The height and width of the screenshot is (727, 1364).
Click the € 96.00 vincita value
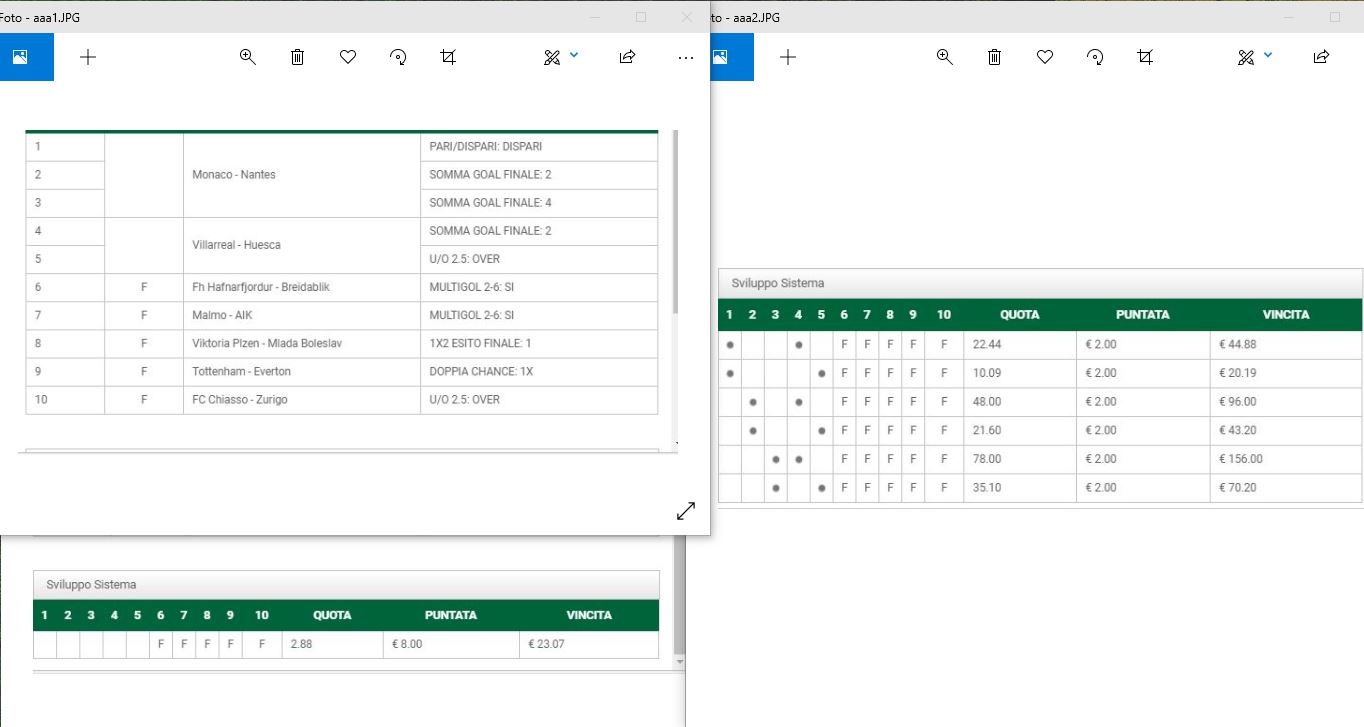[x=1238, y=402]
